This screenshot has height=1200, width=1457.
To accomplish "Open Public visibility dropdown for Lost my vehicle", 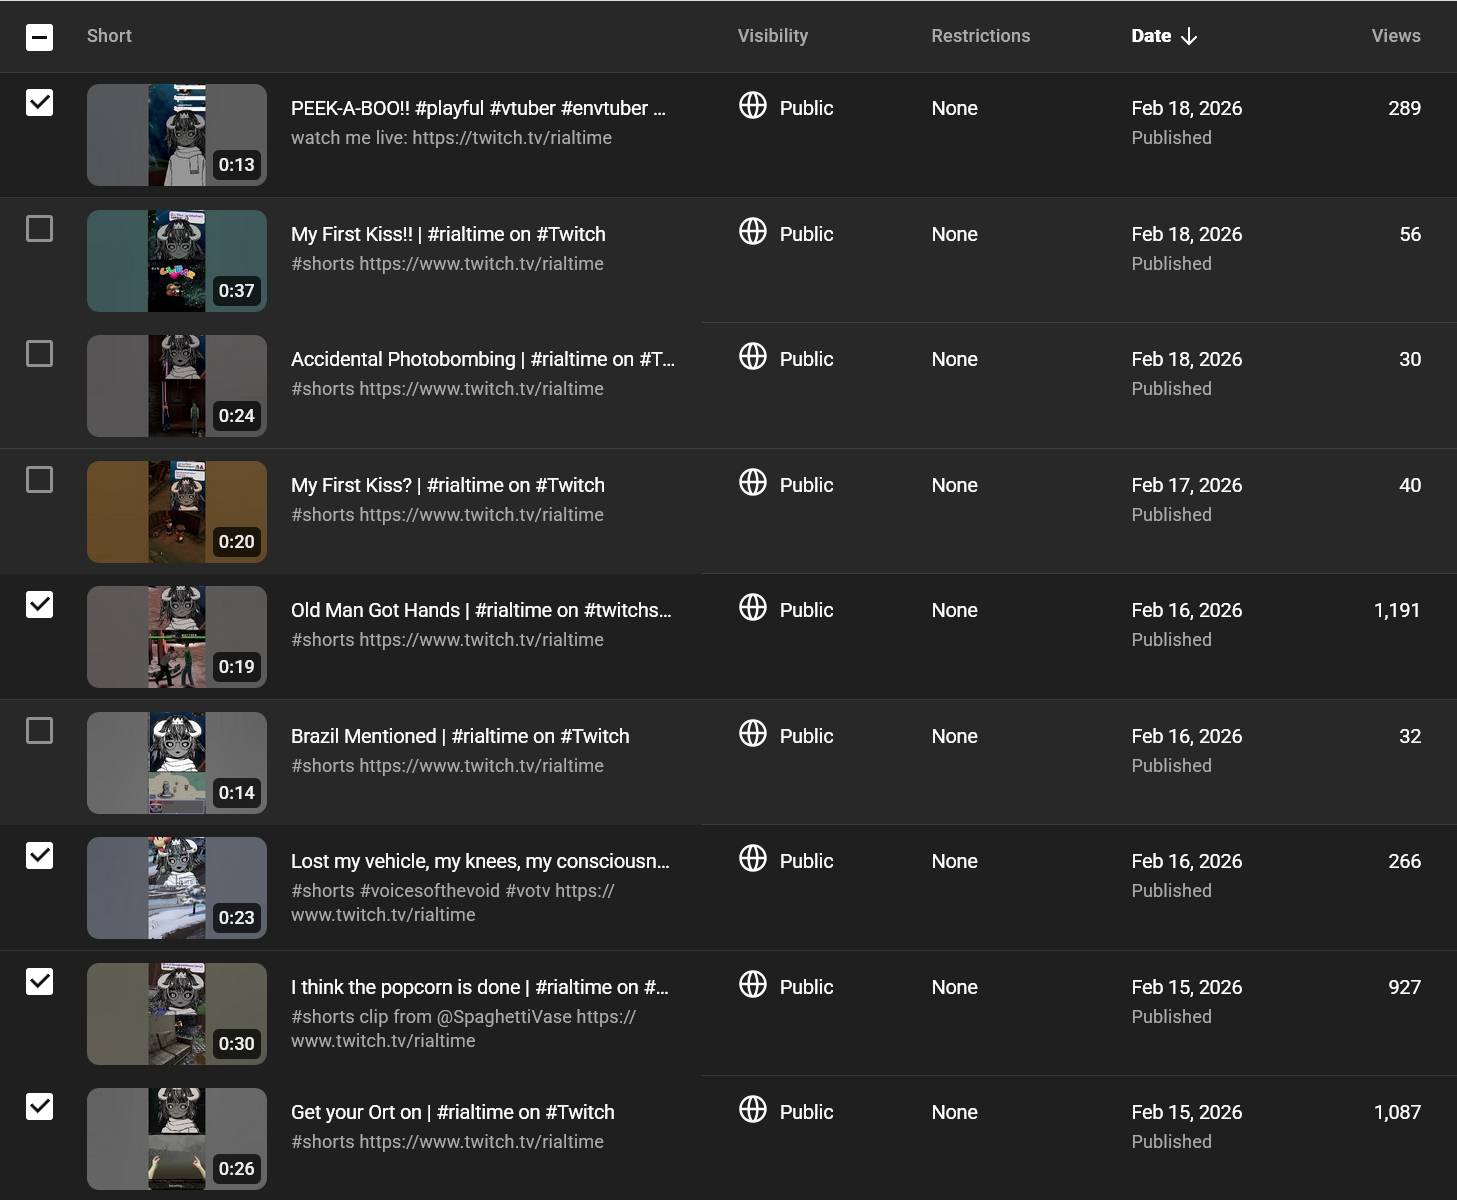I will [805, 861].
